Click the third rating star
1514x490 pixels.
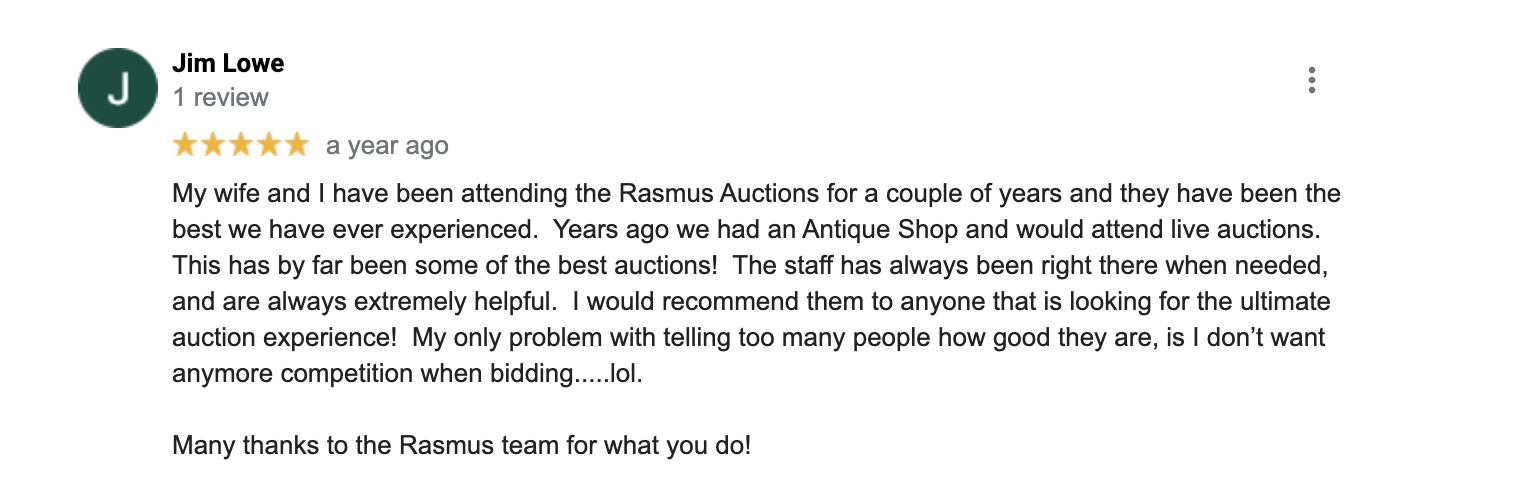click(x=241, y=146)
